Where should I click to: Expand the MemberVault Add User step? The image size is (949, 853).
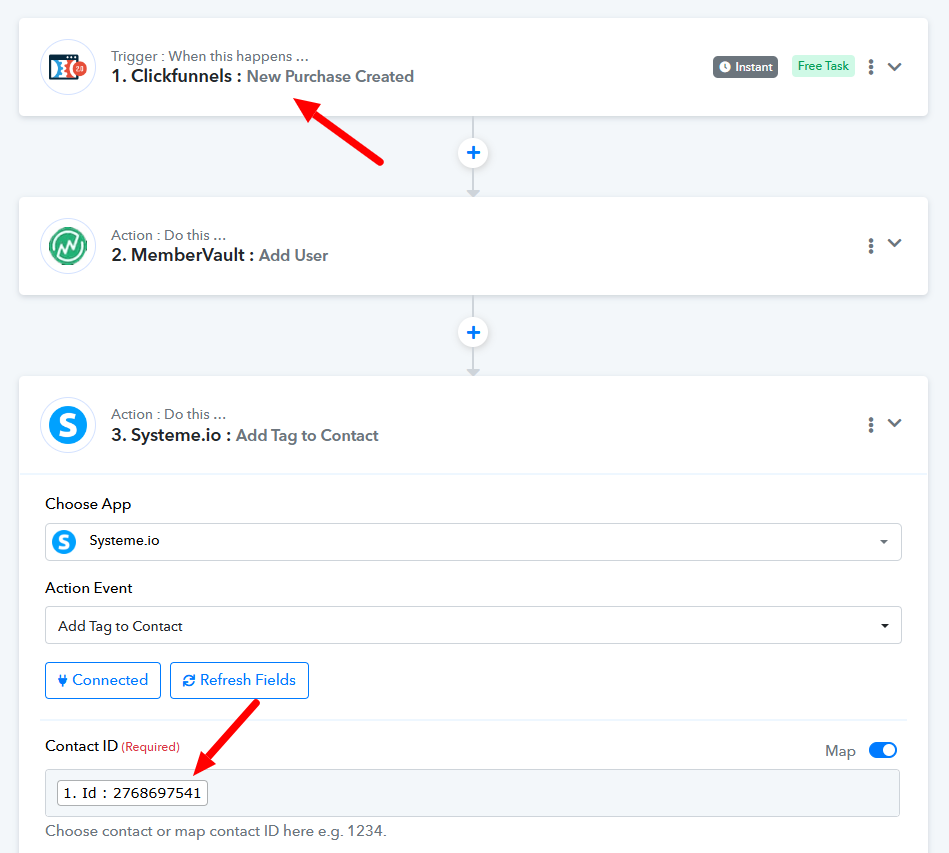tap(895, 243)
